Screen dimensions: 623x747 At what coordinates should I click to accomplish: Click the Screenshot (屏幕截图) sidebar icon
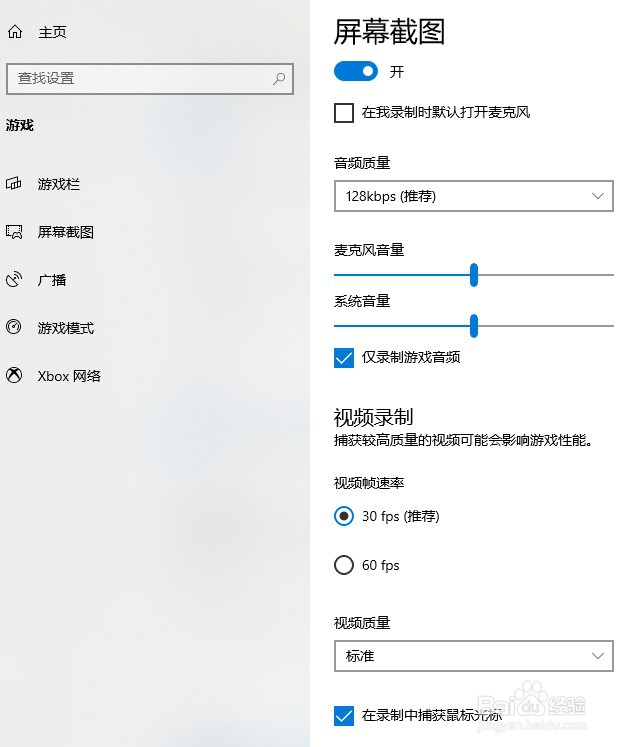(14, 232)
